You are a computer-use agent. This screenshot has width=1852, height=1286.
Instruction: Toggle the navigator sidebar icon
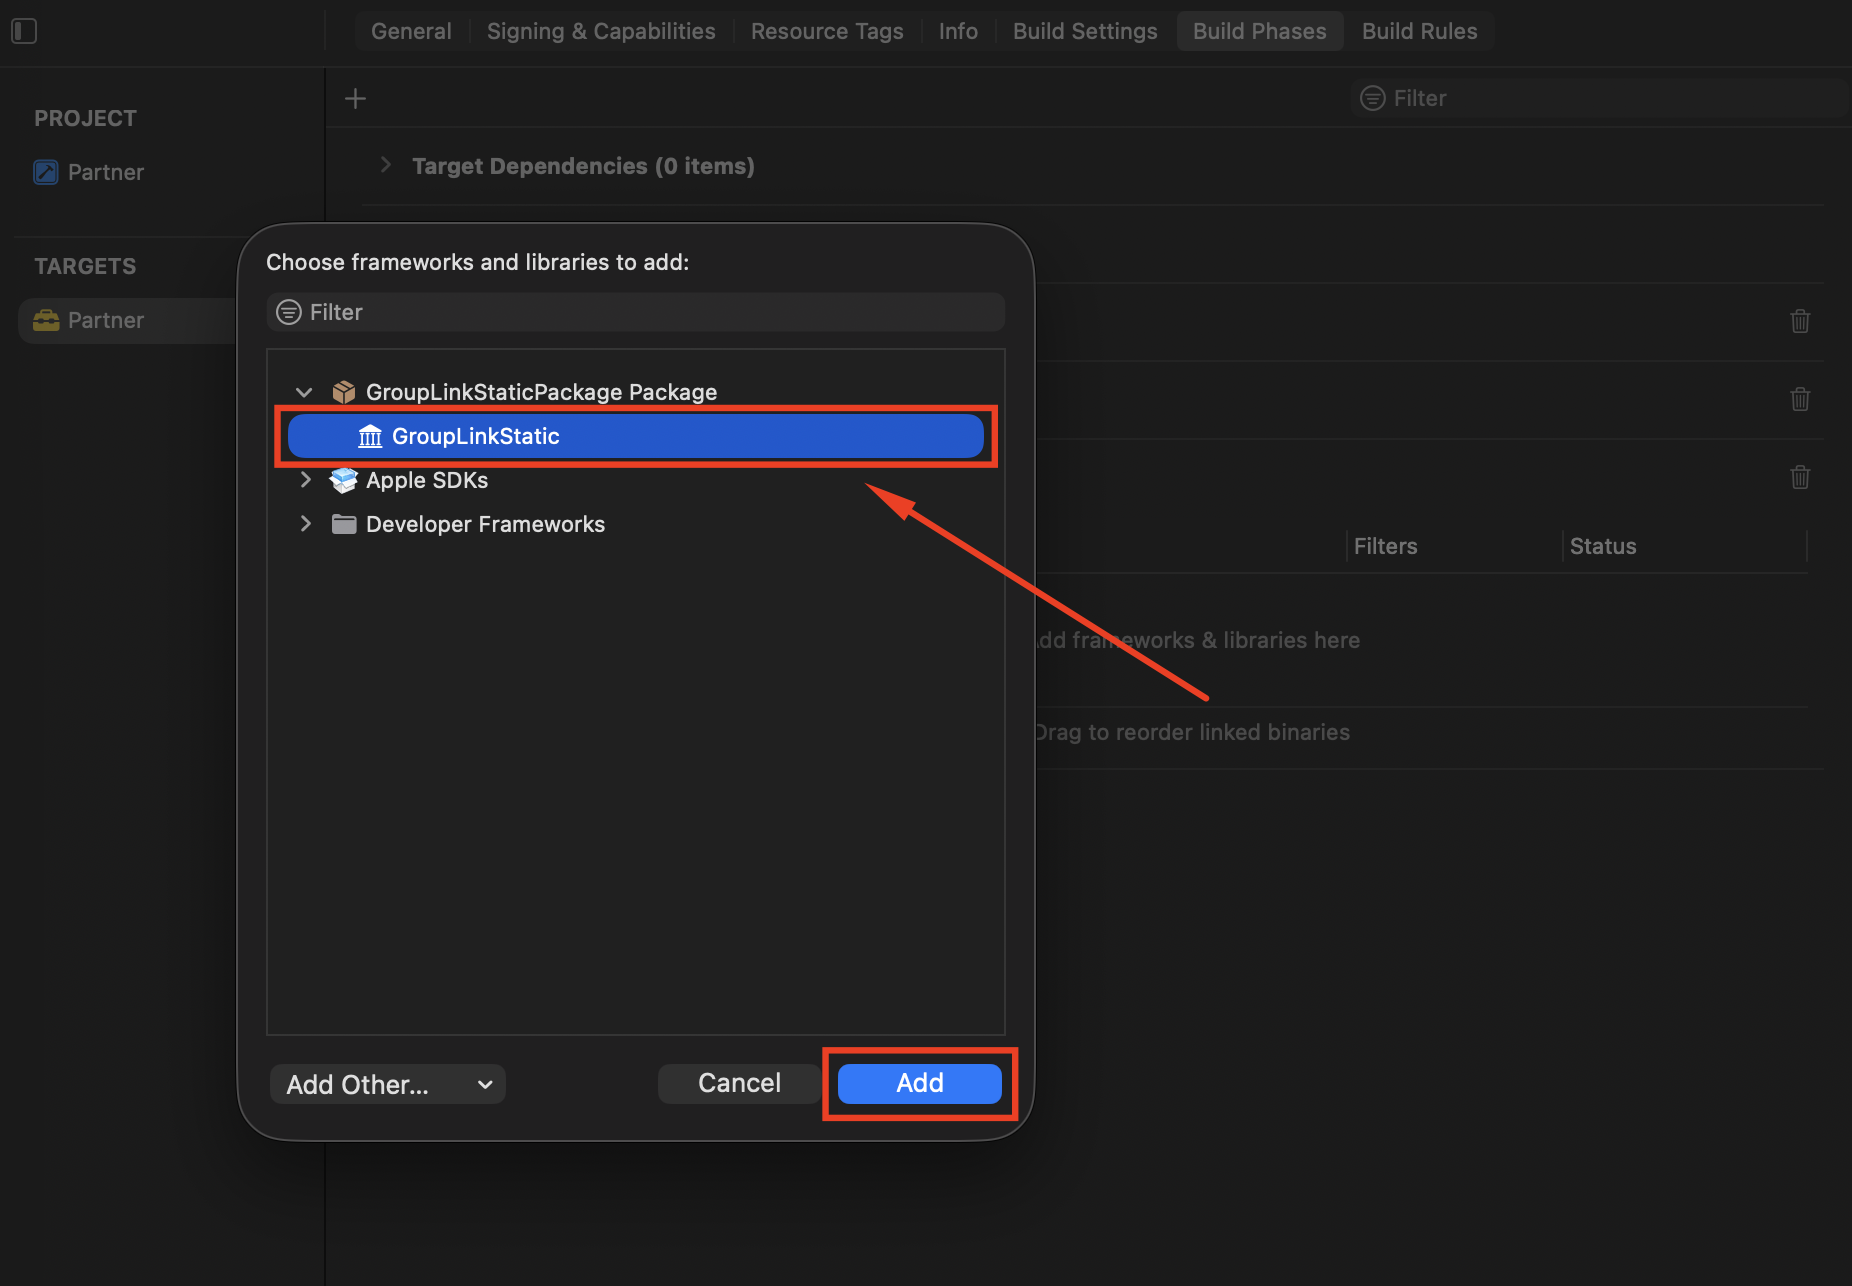[24, 31]
